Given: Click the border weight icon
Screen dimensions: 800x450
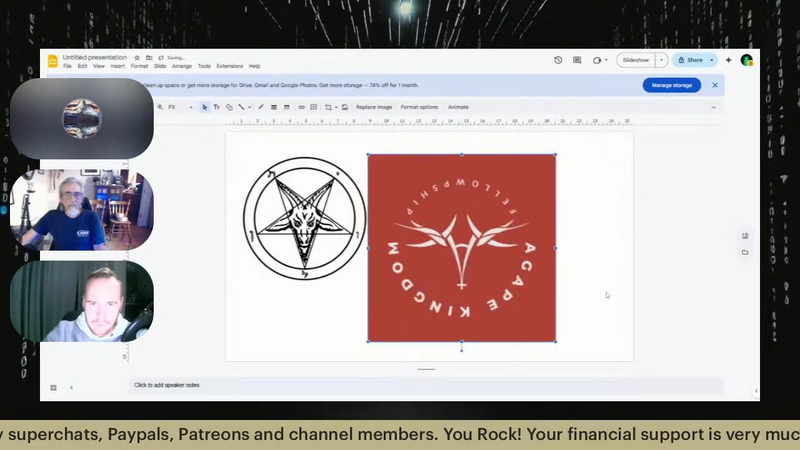Looking at the screenshot, I should pos(274,107).
